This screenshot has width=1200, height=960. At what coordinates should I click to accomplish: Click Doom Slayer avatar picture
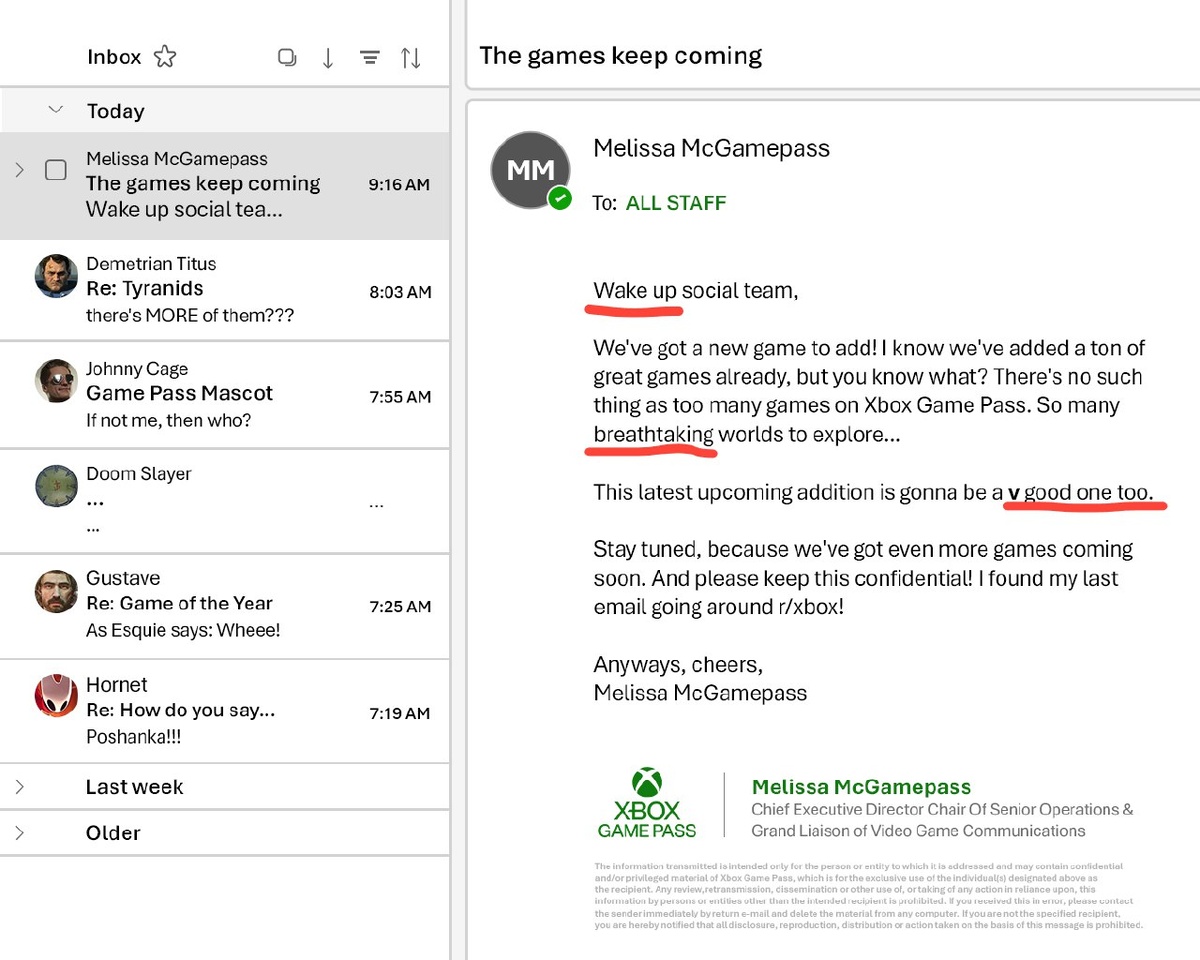pos(56,486)
